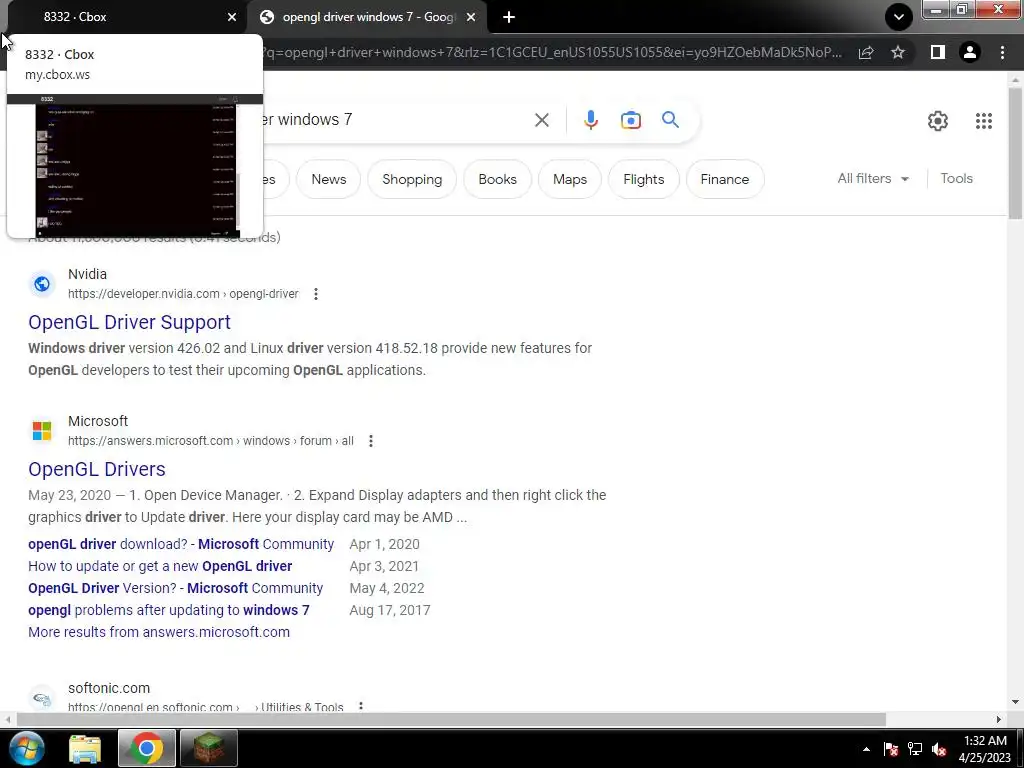Screen dimensions: 1024x768
Task: Open the OpenGL Driver Support result
Action: [129, 322]
